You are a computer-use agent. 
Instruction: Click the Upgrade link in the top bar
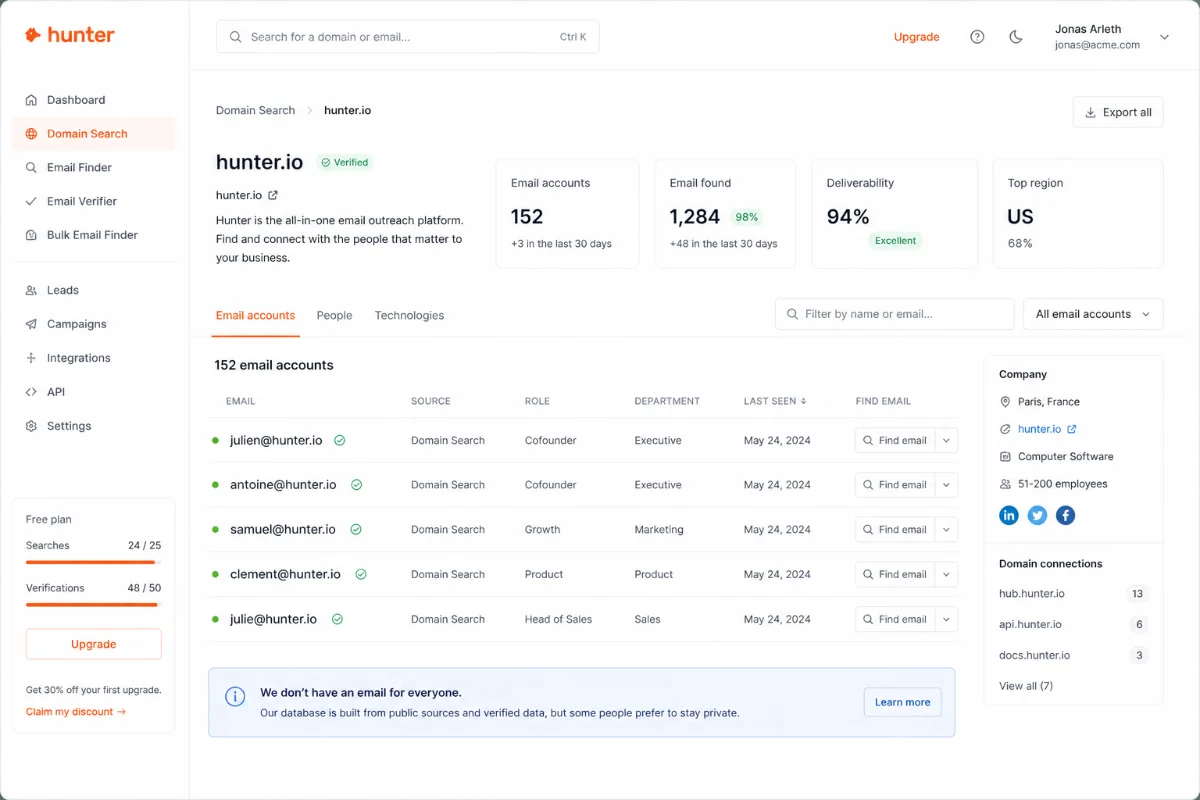pos(916,37)
